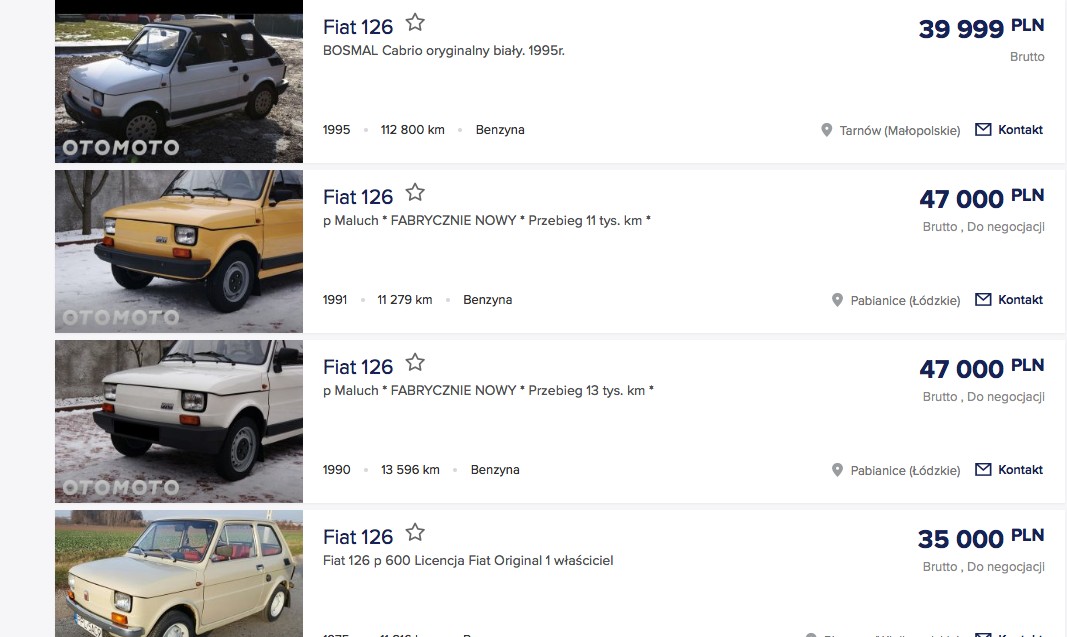Image resolution: width=1067 pixels, height=637 pixels.
Task: Open white cabrio Fiat 126 photo
Action: click(x=179, y=82)
